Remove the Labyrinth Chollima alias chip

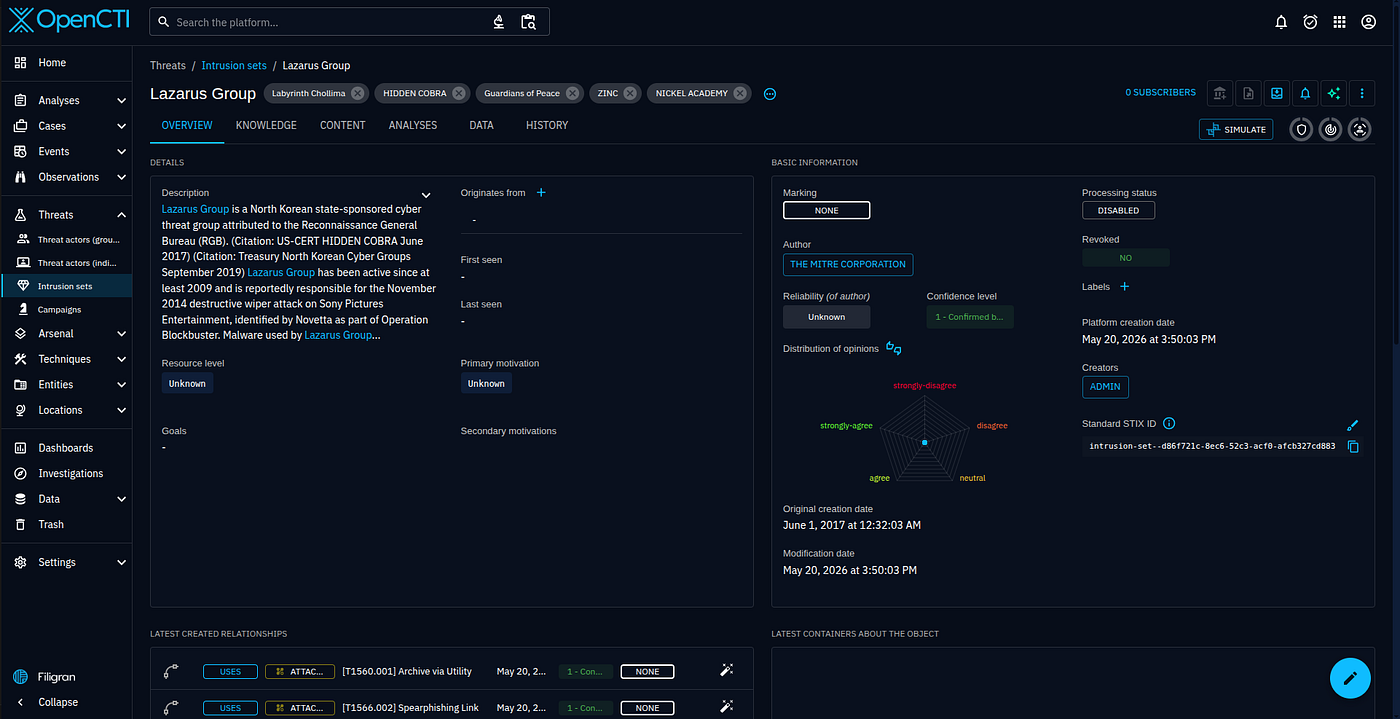coord(358,93)
